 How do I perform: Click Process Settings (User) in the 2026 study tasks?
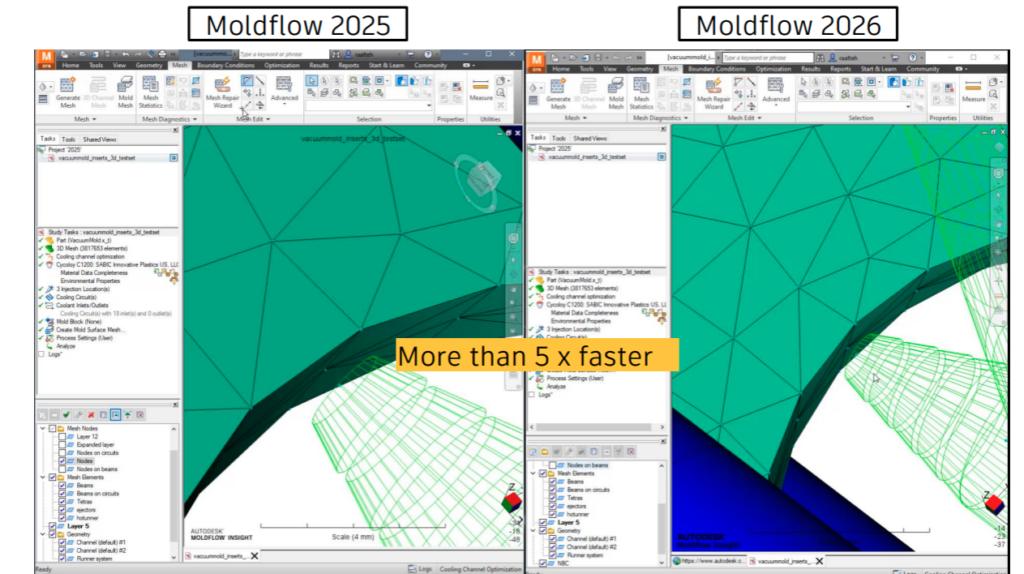(575, 378)
